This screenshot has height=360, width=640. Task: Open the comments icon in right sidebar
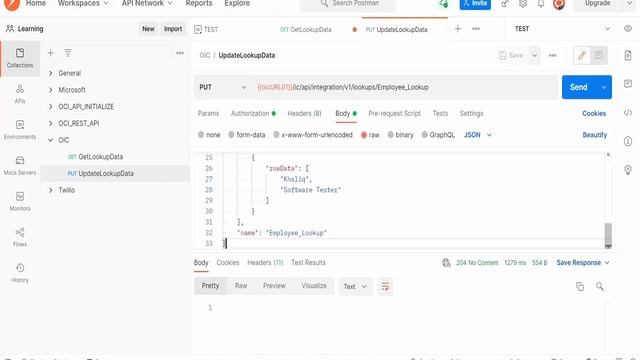click(628, 84)
